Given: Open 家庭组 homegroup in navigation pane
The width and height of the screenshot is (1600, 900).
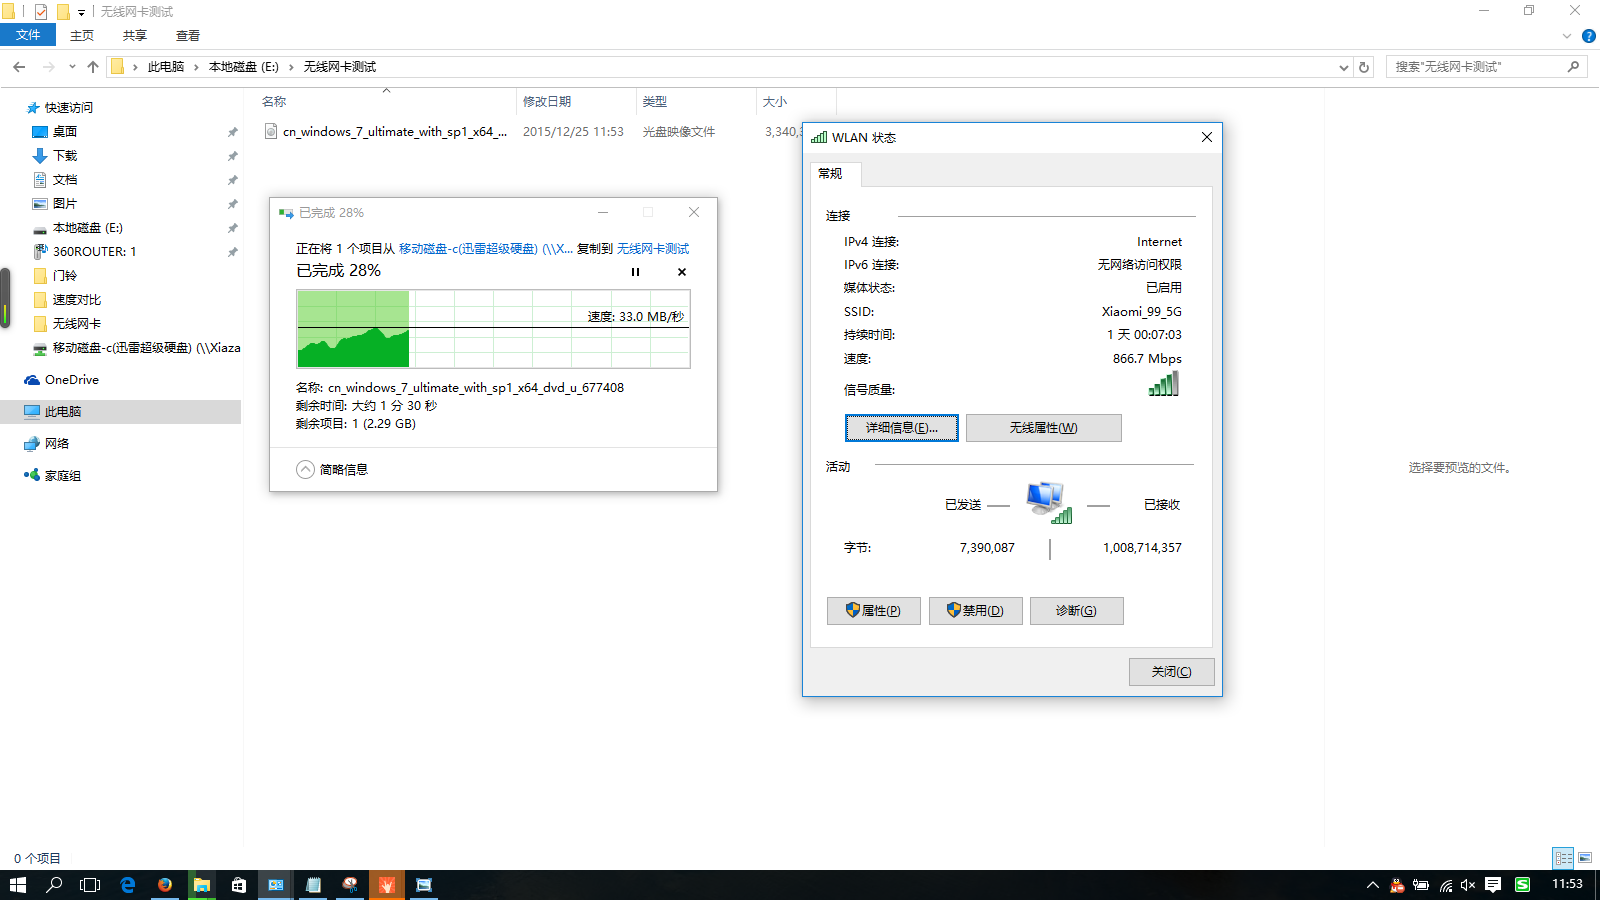Looking at the screenshot, I should coord(62,476).
